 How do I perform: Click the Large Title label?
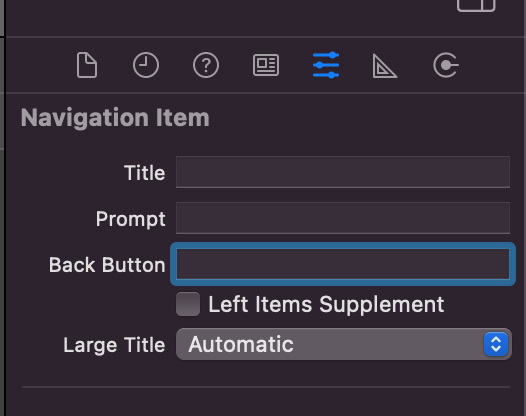(114, 345)
